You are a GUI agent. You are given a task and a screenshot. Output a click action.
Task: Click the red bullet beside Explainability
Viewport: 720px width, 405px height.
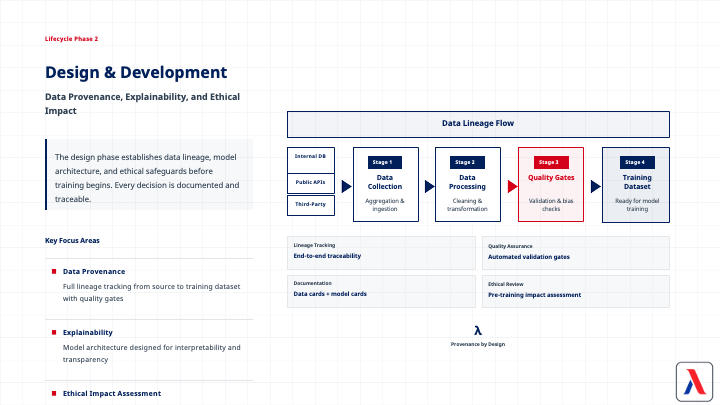pyautogui.click(x=54, y=332)
